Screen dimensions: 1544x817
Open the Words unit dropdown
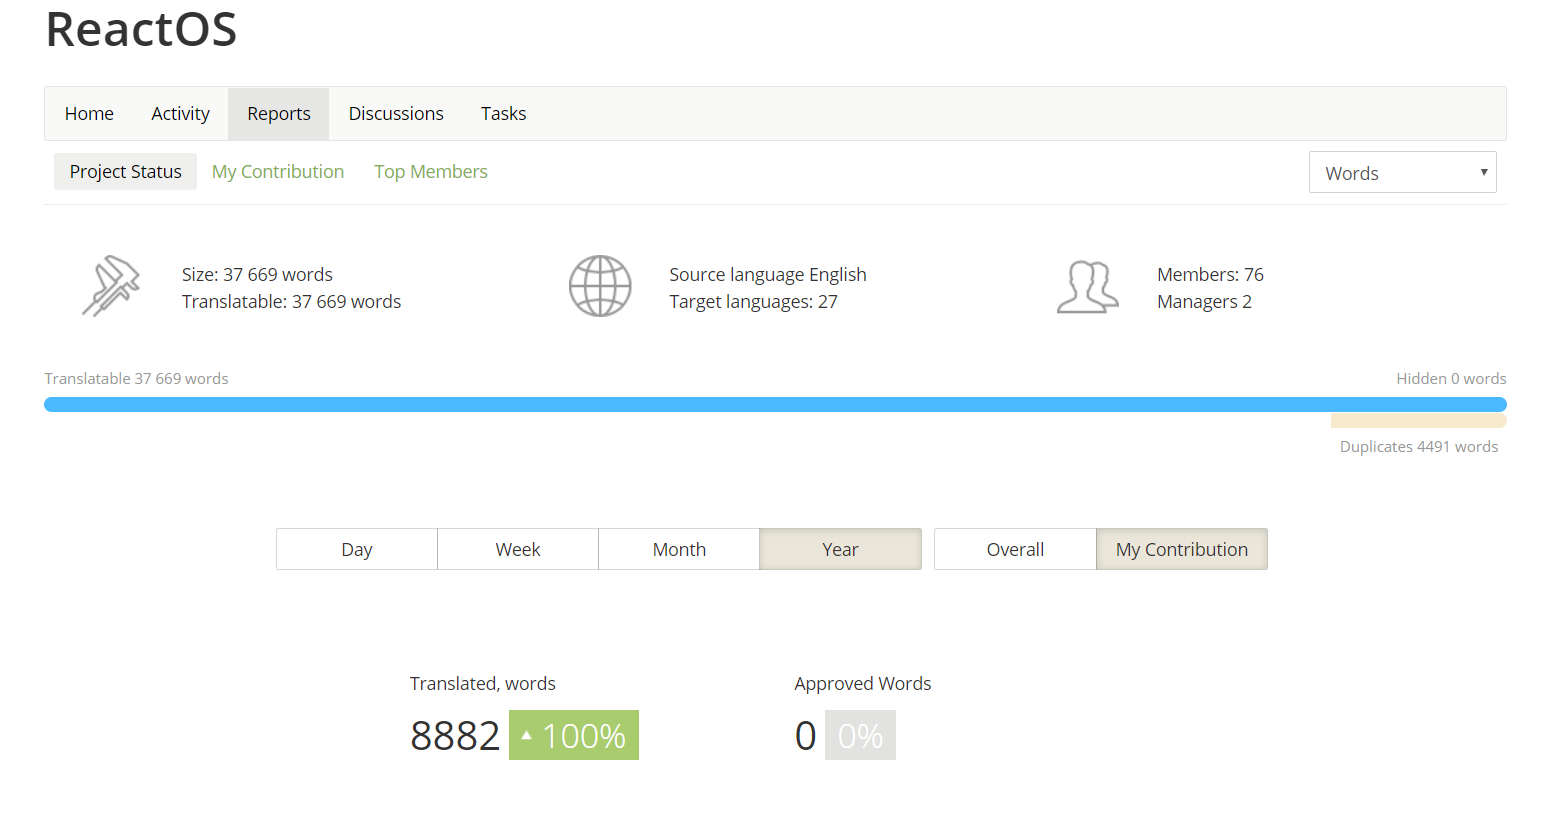pos(1402,173)
